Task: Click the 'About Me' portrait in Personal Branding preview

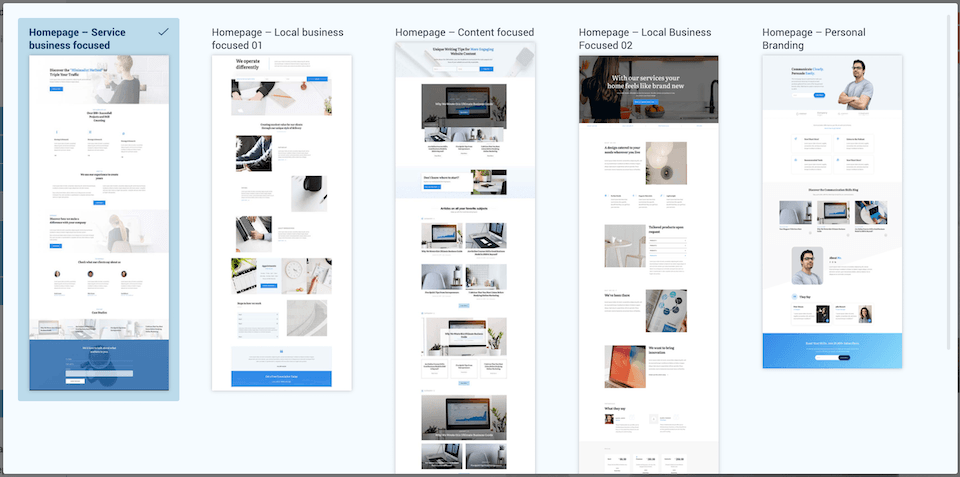Action: 807,266
